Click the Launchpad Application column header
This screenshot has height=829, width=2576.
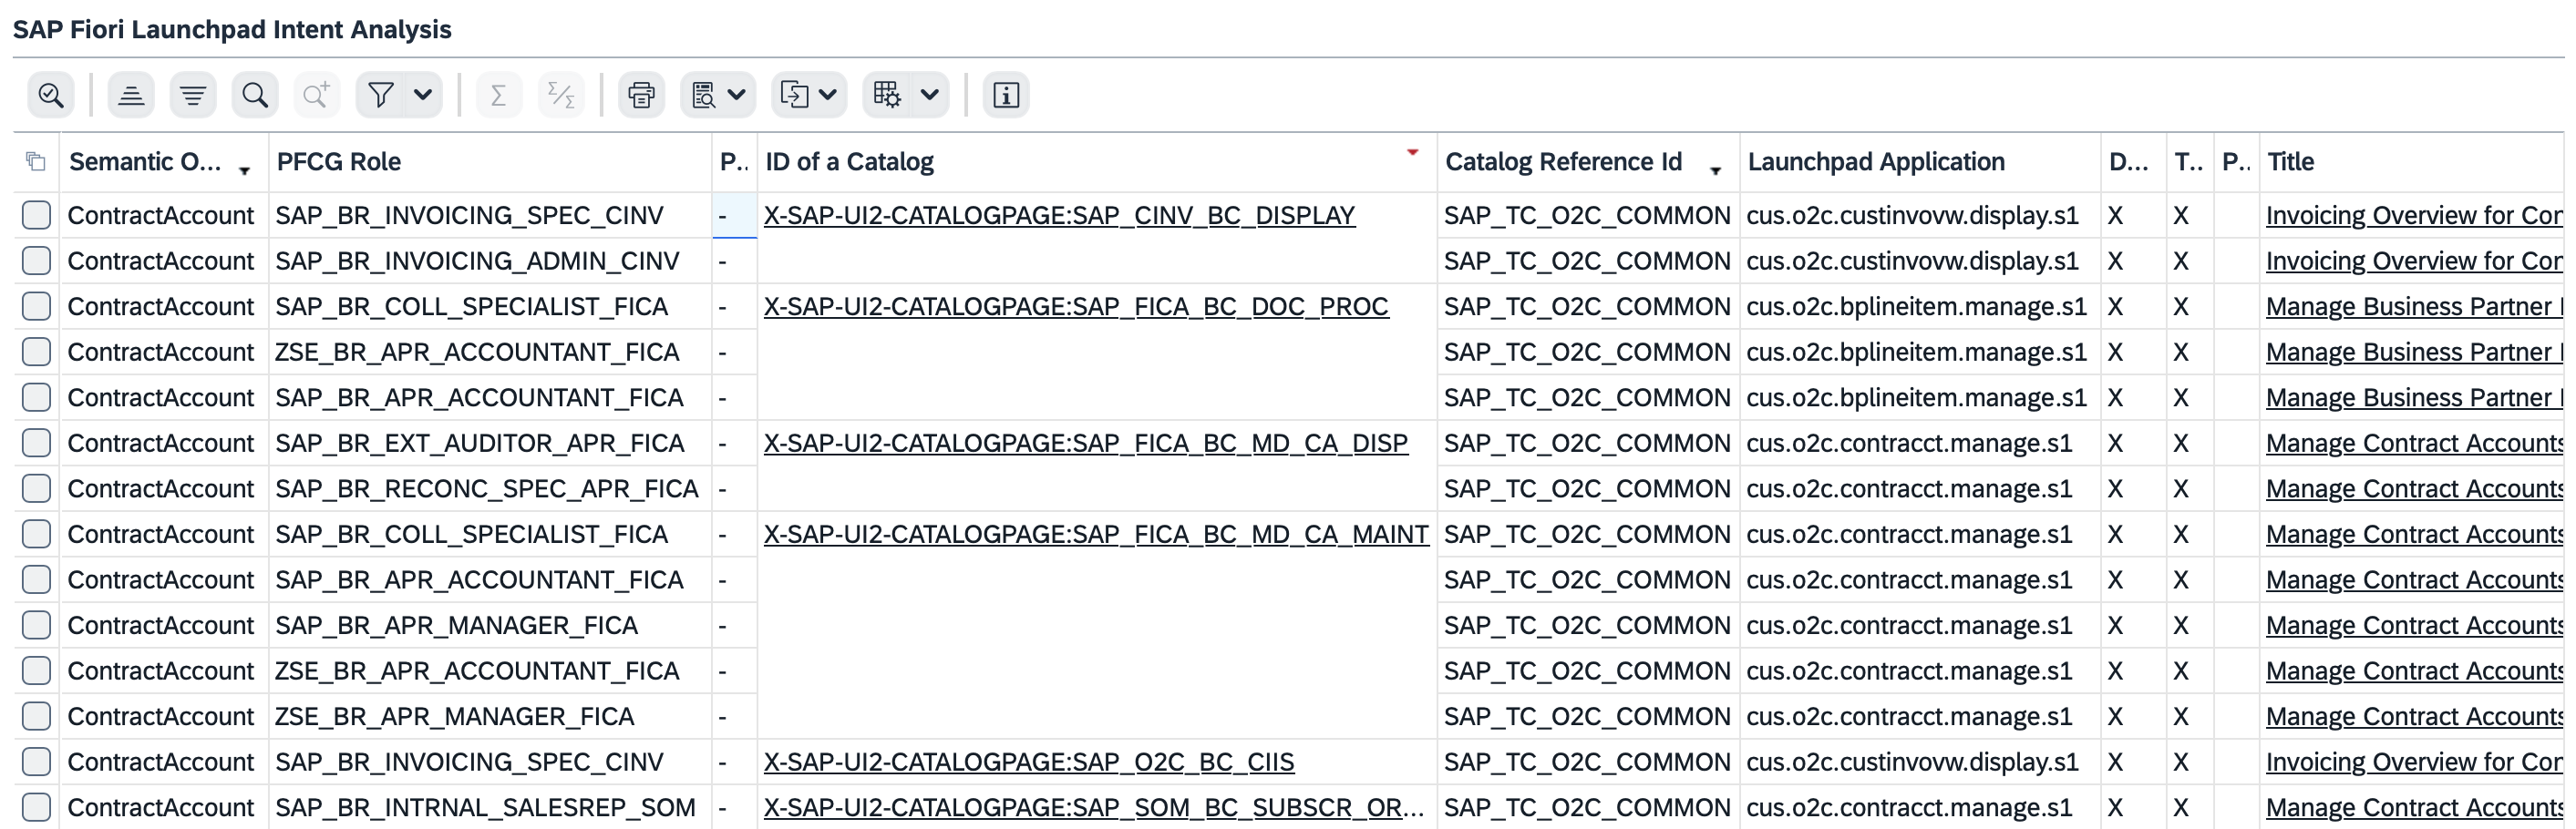click(x=1920, y=161)
